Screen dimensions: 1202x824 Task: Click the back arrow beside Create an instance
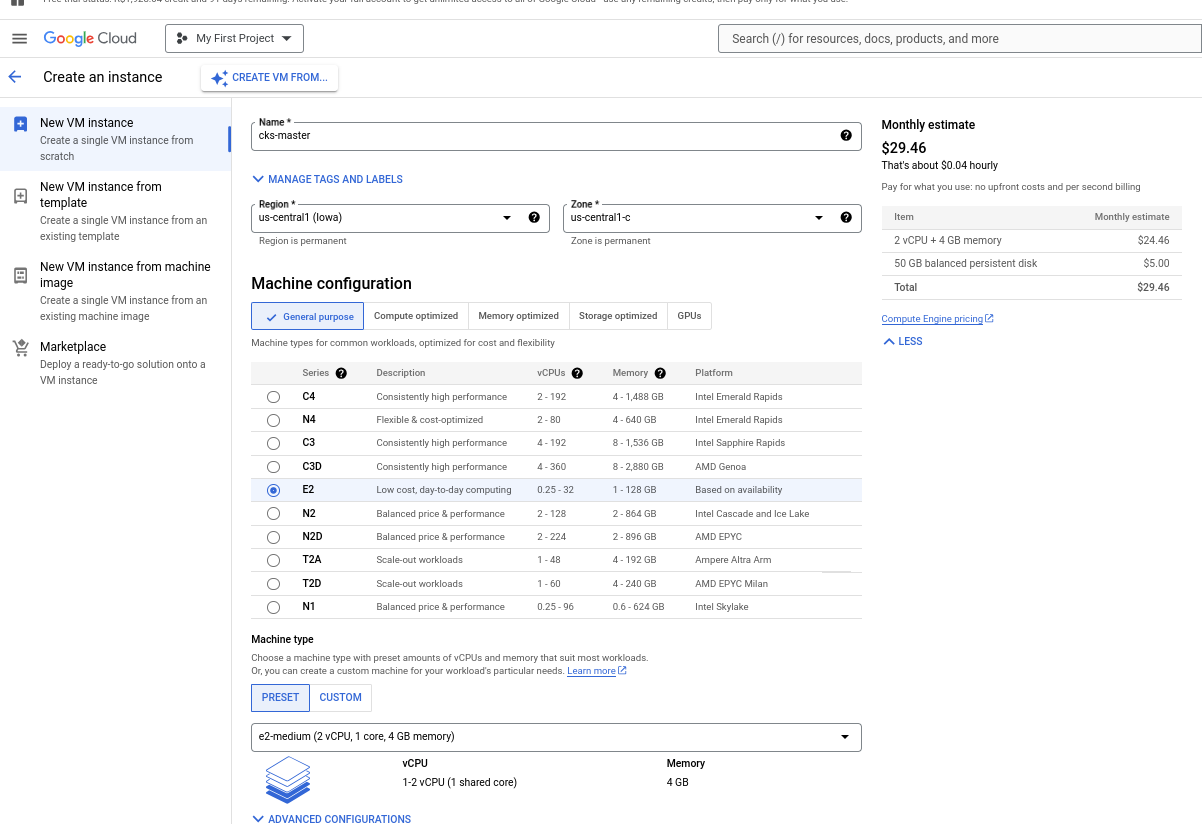(15, 77)
